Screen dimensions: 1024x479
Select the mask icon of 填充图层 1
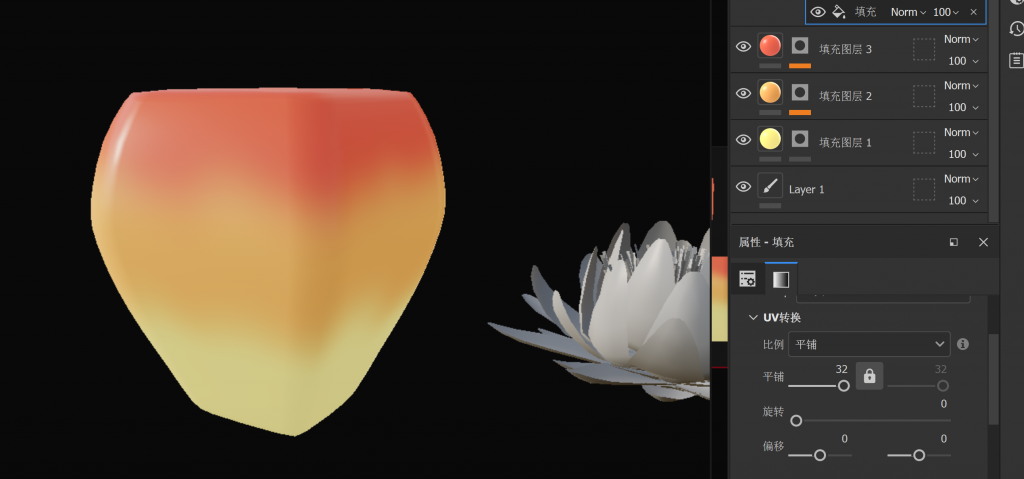800,139
